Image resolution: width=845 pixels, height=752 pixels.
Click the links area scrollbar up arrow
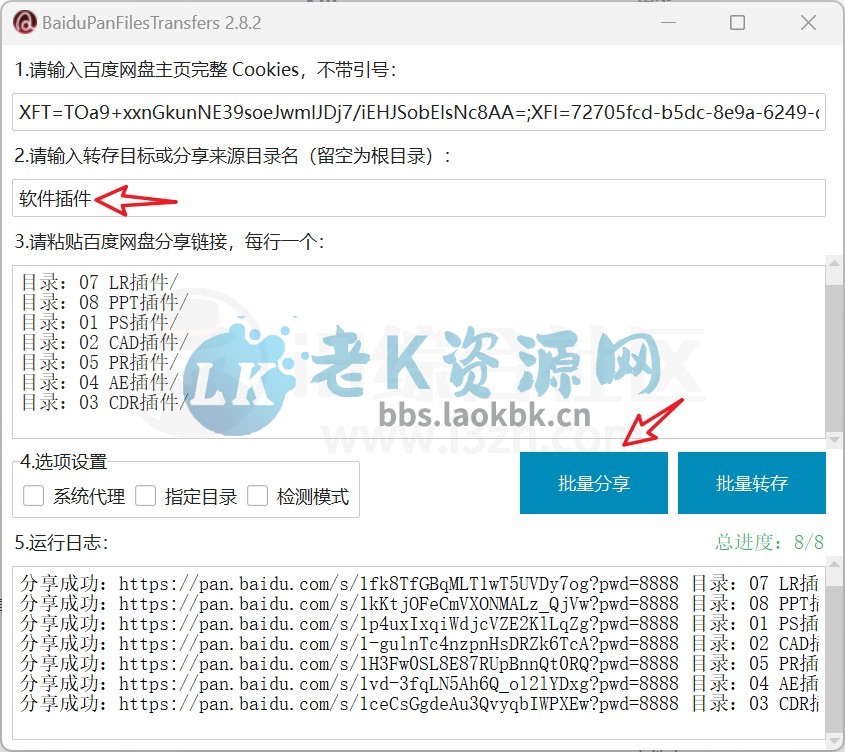[835, 265]
